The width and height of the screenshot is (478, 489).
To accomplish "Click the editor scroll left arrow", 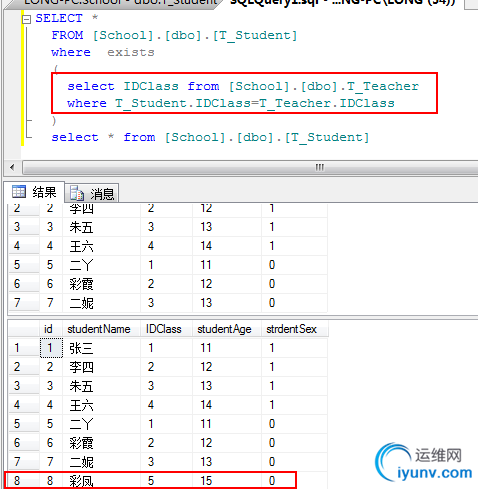I will [x=12, y=167].
